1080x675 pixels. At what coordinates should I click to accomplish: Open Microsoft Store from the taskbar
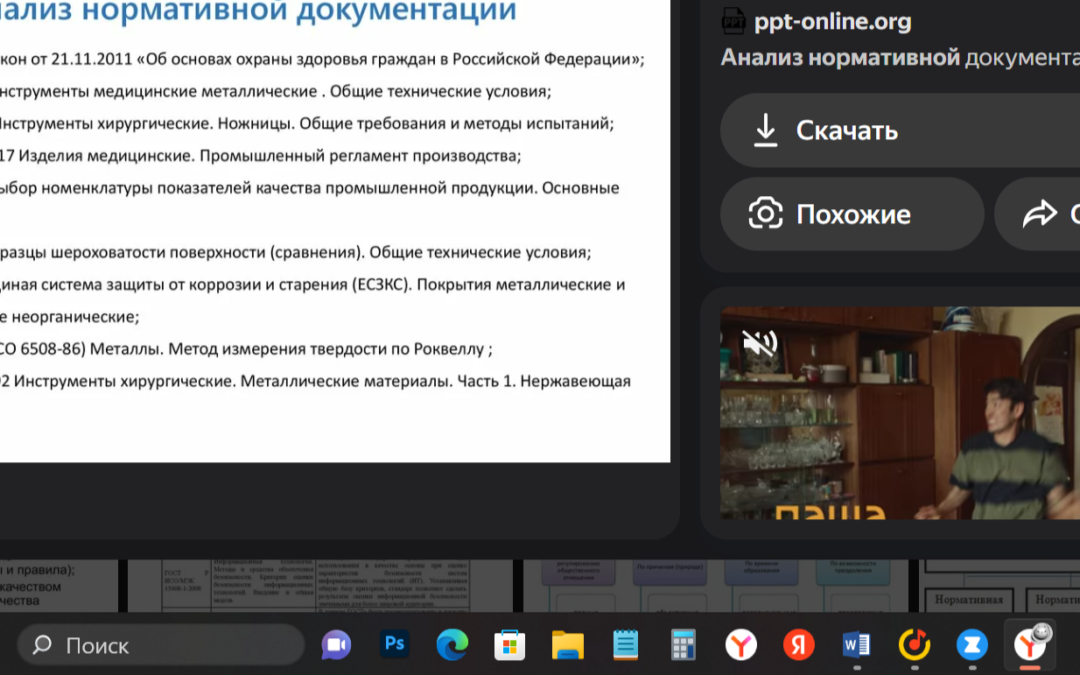click(x=510, y=645)
